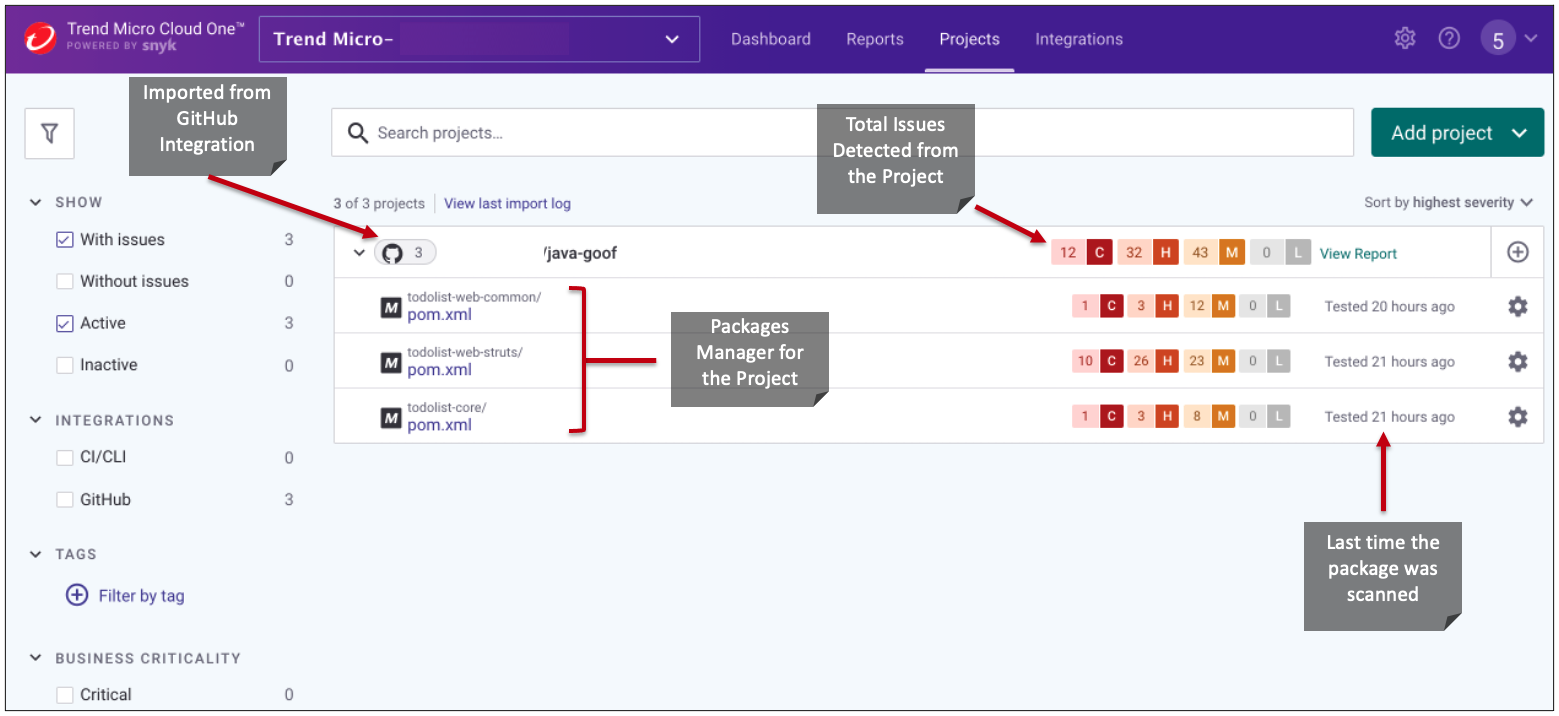Screen dimensions: 1559x716
Task: Open the Add project dropdown
Action: coord(1457,133)
